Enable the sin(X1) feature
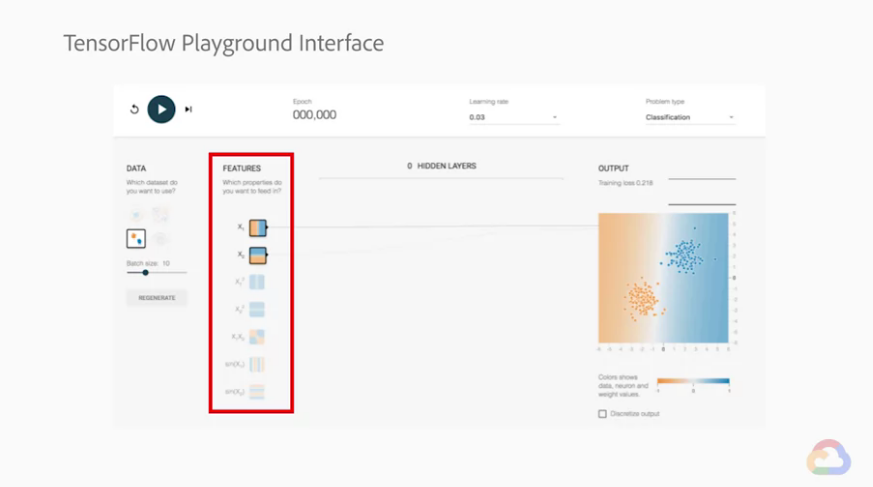This screenshot has height=487, width=873. pyautogui.click(x=257, y=364)
